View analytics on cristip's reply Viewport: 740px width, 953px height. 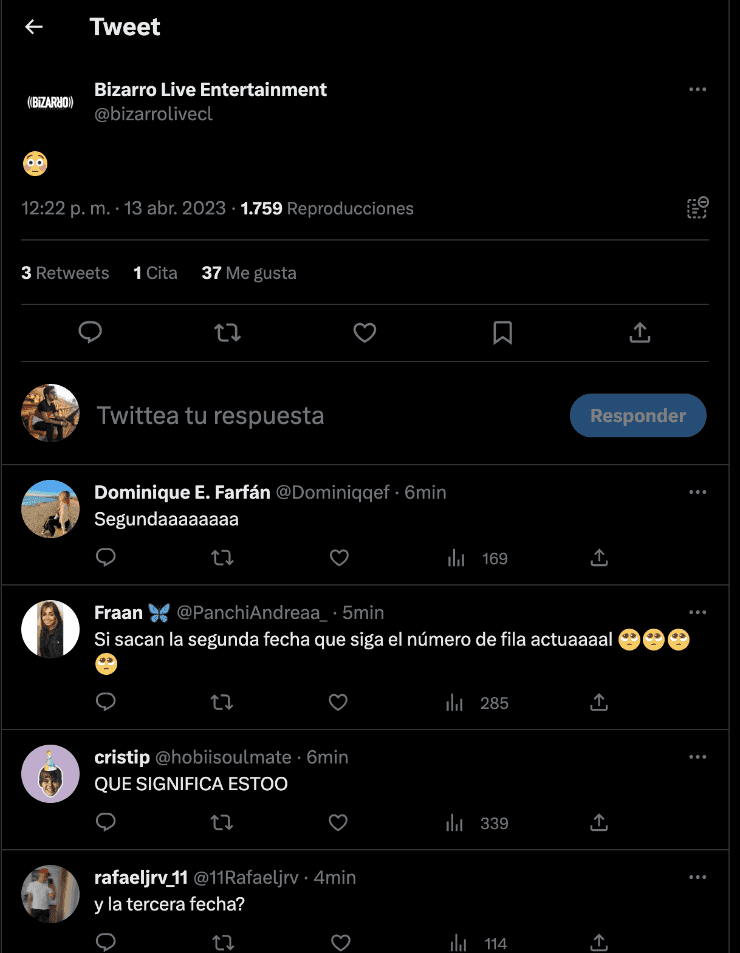pos(456,823)
